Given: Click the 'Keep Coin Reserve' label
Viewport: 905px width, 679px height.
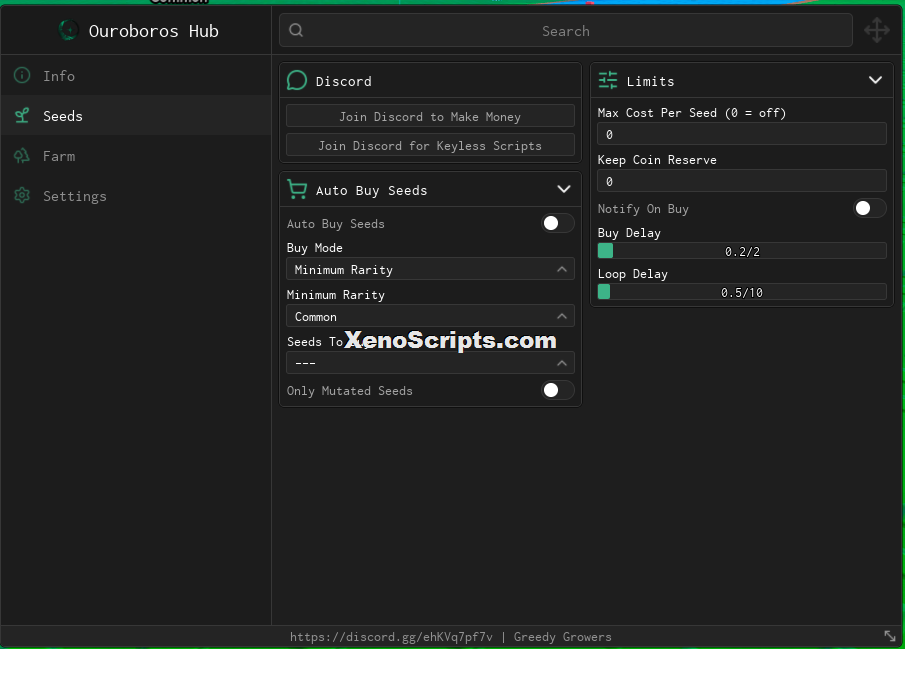Looking at the screenshot, I should coord(657,160).
